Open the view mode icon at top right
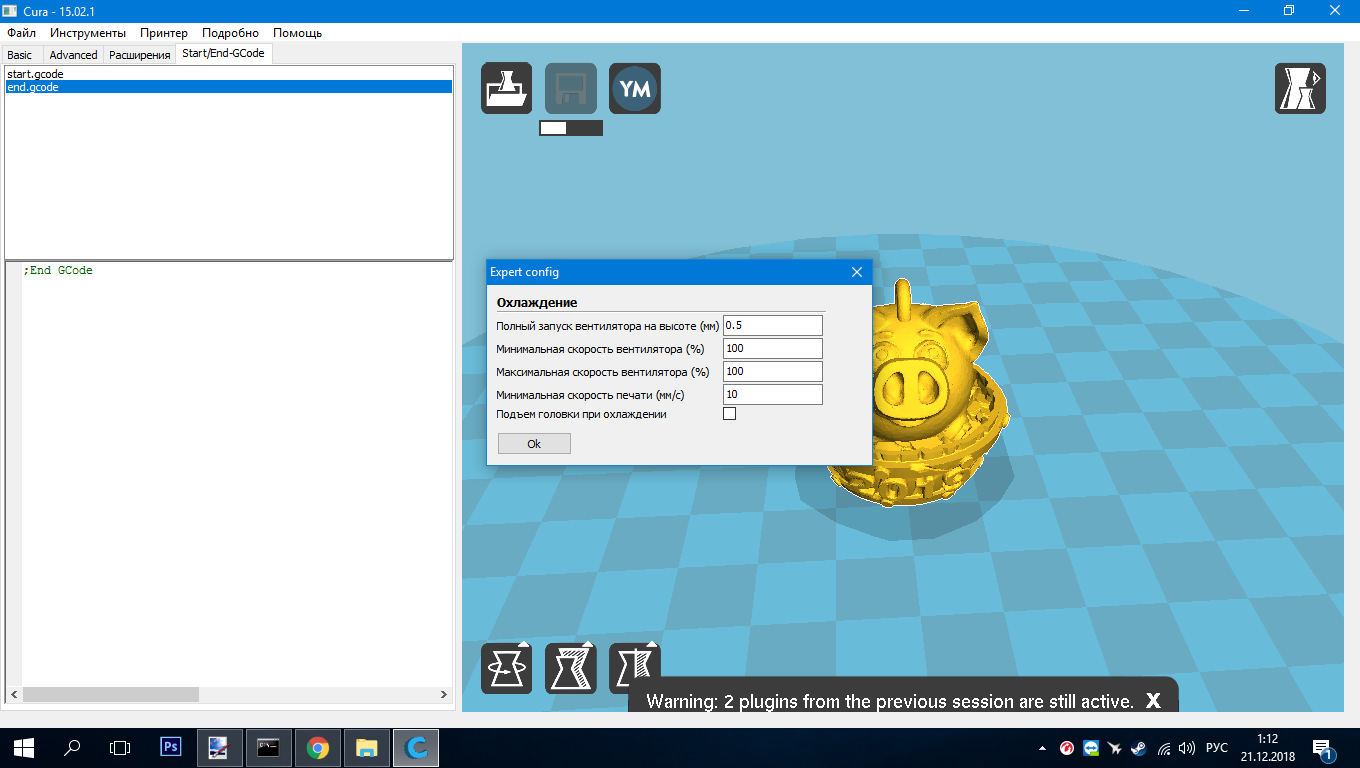 click(x=1300, y=88)
